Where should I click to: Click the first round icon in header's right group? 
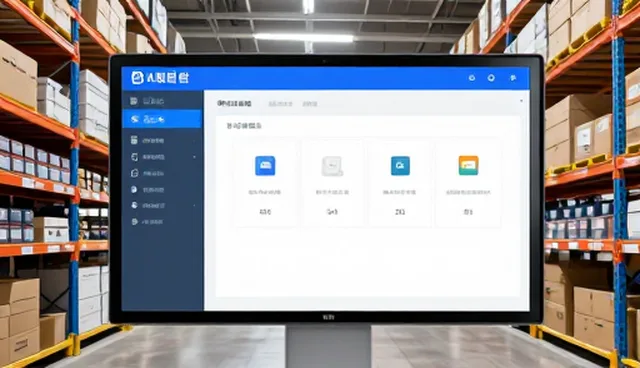click(472, 78)
